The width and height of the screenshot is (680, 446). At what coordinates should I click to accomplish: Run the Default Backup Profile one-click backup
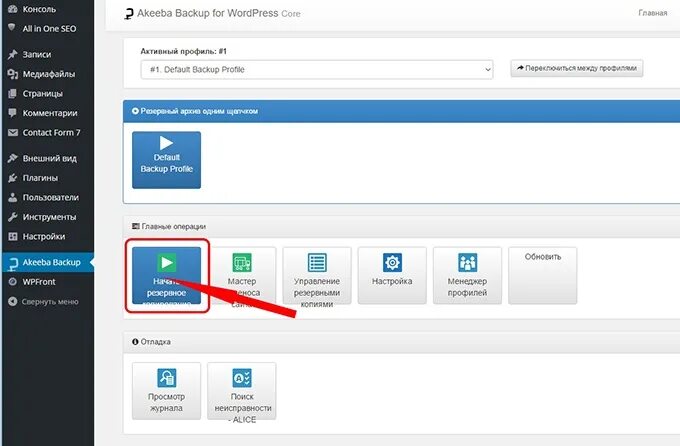pos(167,160)
